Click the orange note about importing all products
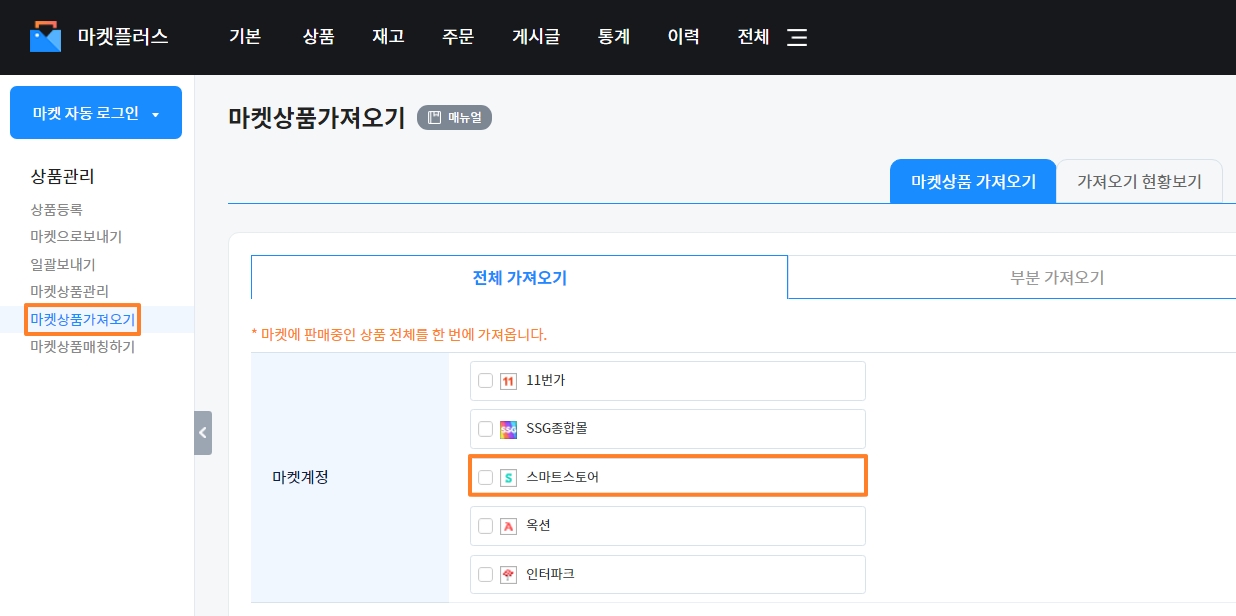The image size is (1236, 616). [x=399, y=334]
